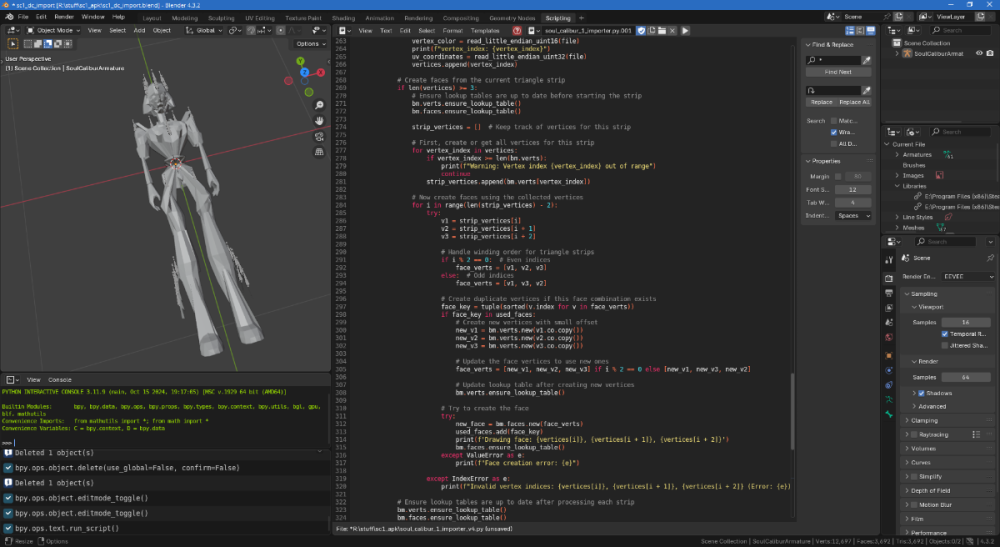
Task: Open the Output properties tab icon
Action: pyautogui.click(x=889, y=294)
